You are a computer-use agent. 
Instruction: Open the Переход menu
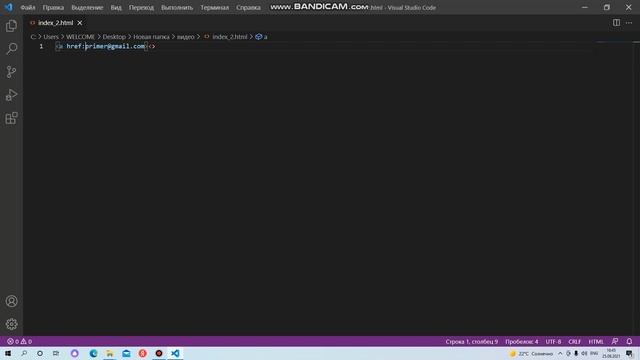pos(141,7)
